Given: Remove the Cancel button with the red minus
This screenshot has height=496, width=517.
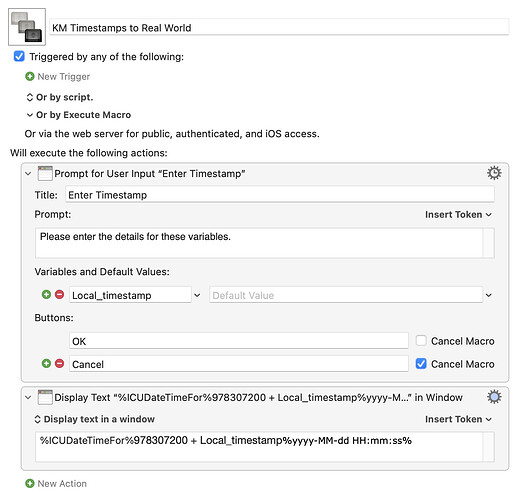Looking at the screenshot, I should [59, 364].
